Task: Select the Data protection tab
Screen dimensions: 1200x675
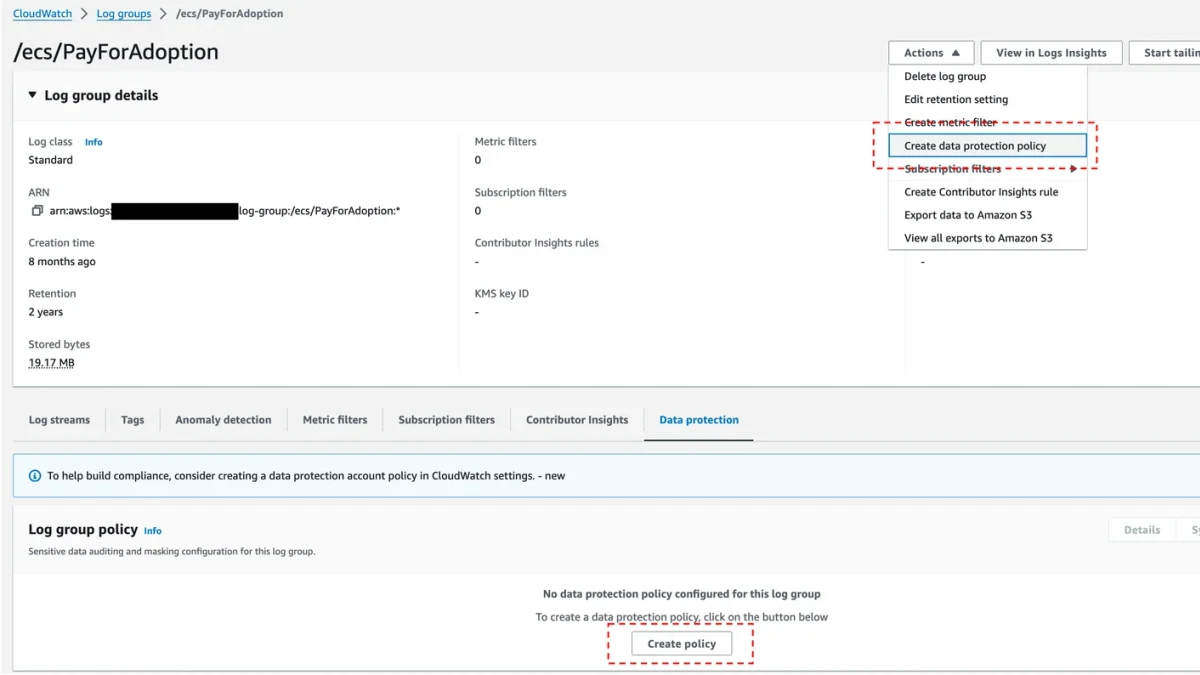Action: pos(699,420)
